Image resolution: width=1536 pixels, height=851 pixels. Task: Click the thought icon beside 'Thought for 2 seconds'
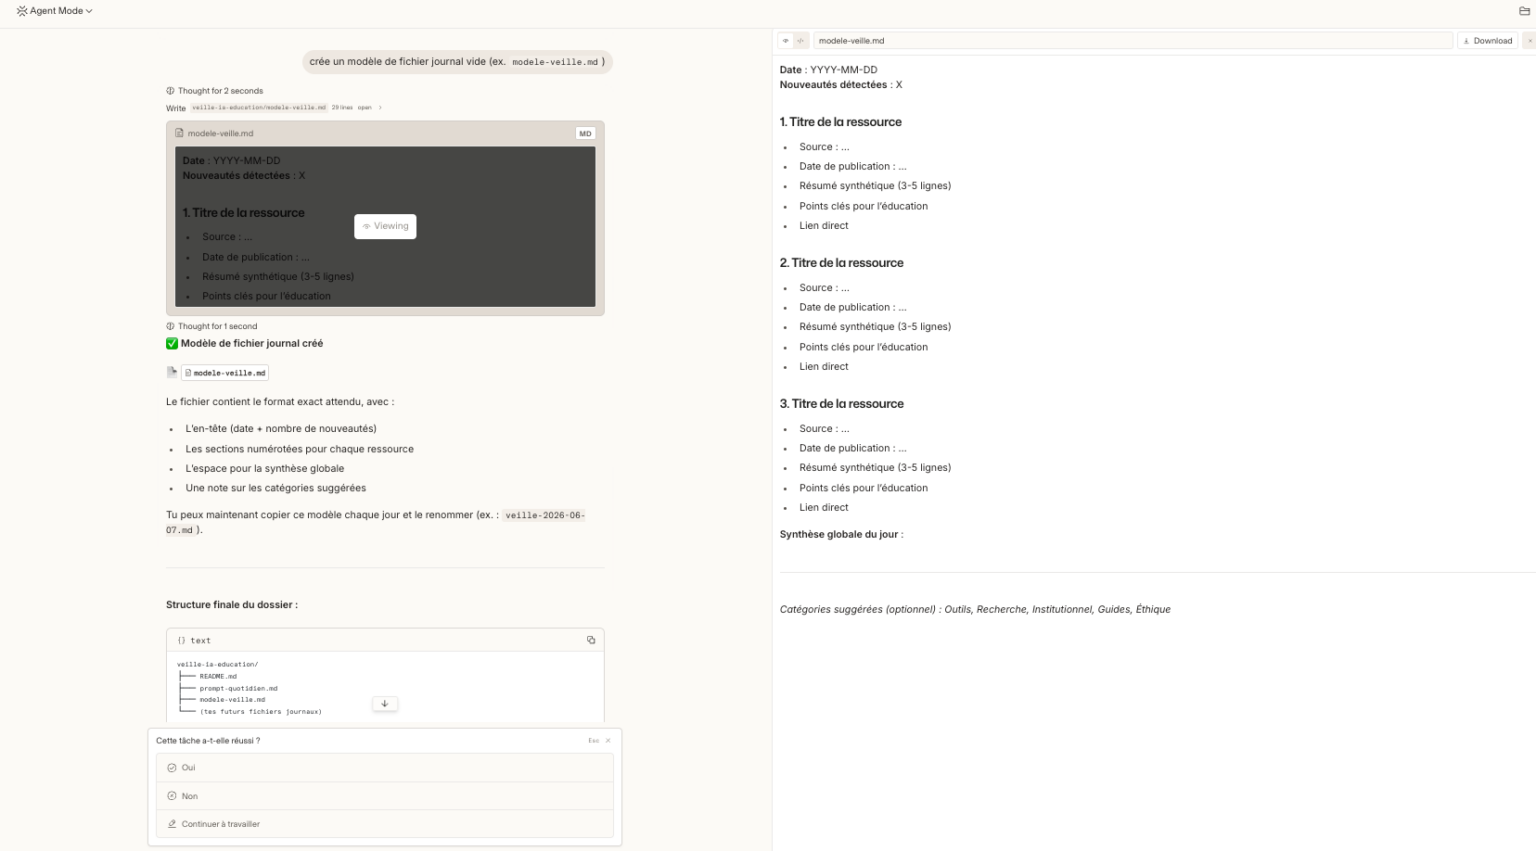170,91
